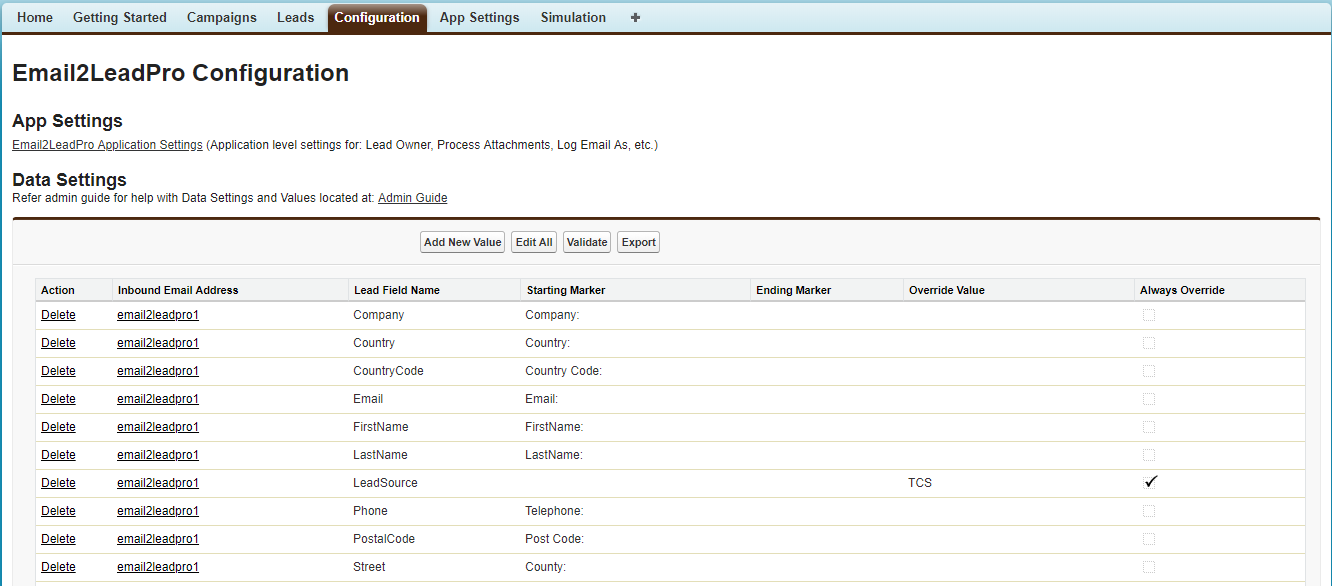Click email2leadpro1 link on the FirstName row
Viewport: 1332px width, 586px height.
point(158,426)
